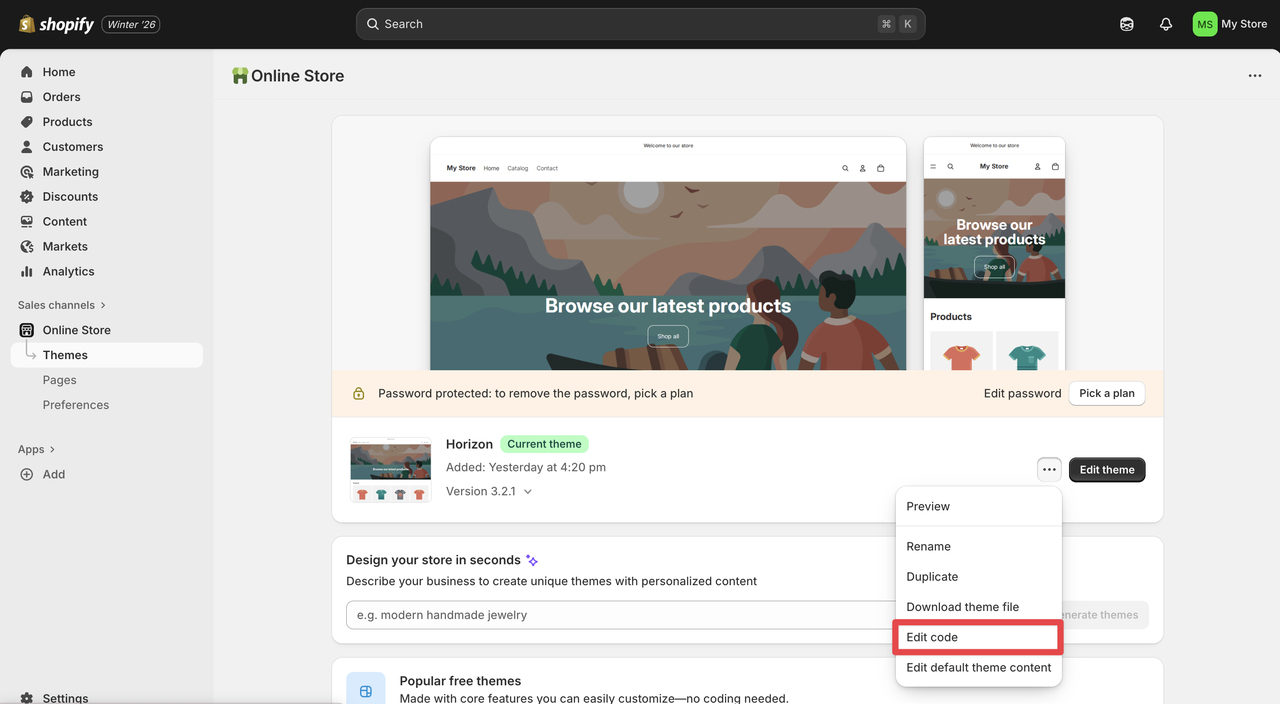Viewport: 1280px width, 704px height.
Task: Click Pick a plan to remove password protection
Action: [1106, 393]
